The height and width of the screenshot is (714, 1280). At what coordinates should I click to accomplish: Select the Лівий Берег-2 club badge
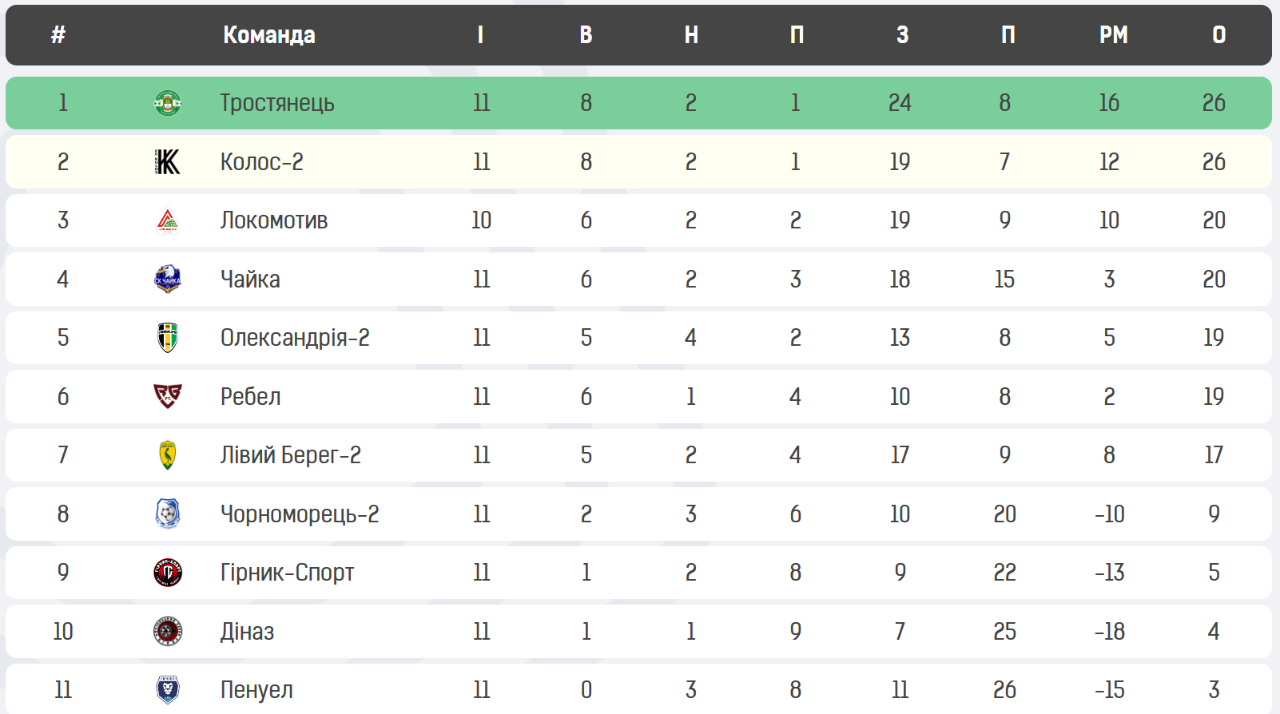point(167,455)
